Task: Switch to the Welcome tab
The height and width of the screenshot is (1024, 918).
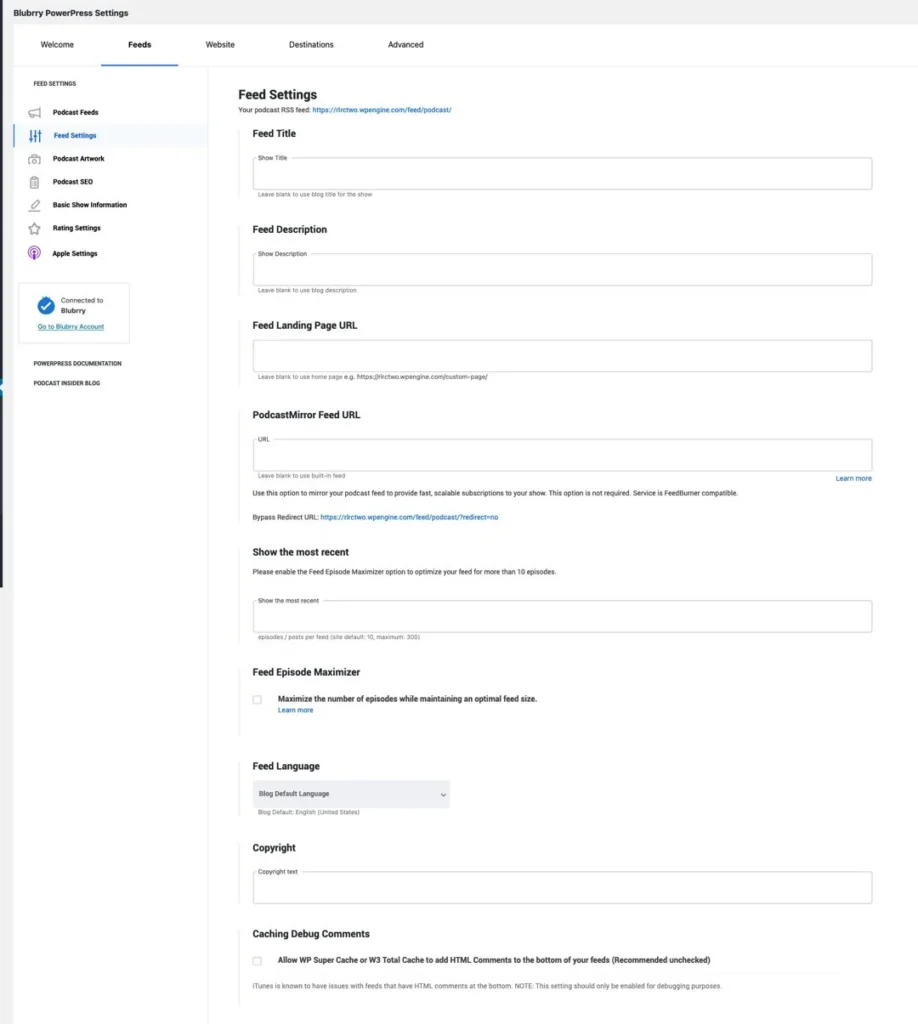Action: tap(57, 44)
